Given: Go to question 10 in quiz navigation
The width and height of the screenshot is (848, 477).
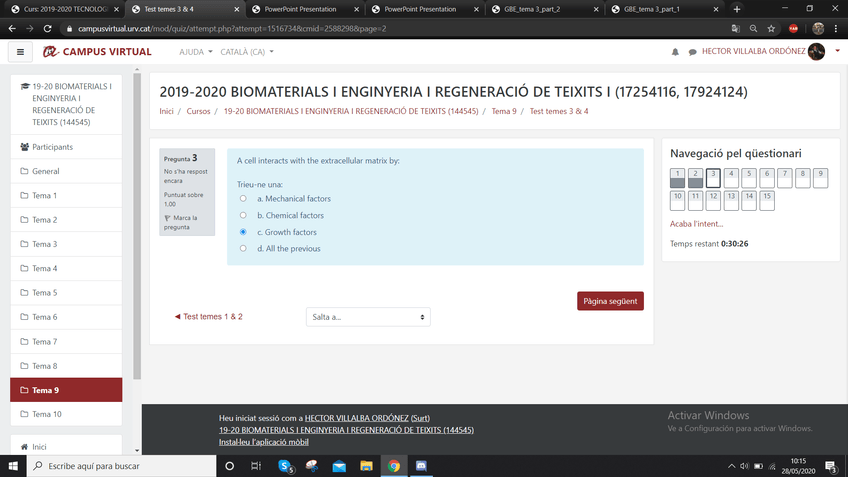Looking at the screenshot, I should 677,200.
